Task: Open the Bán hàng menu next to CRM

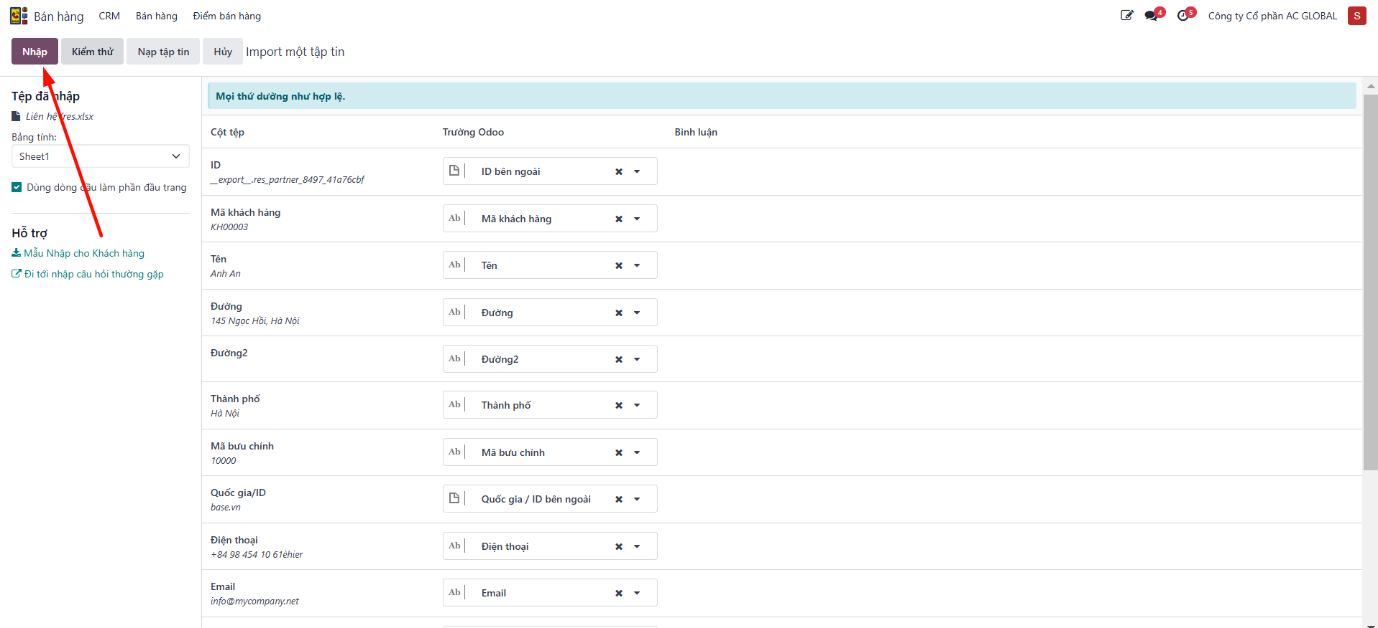Action: pos(156,16)
